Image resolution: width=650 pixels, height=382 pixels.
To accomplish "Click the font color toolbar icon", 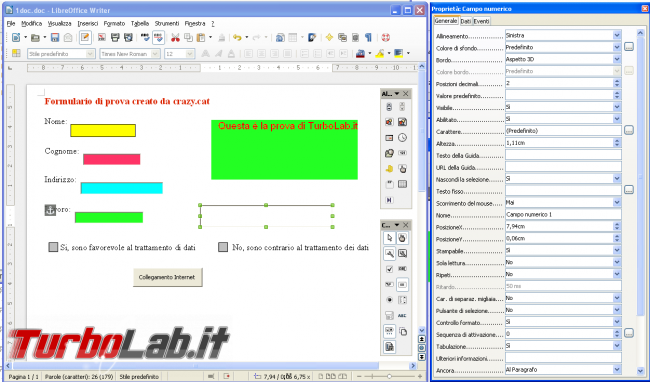I will 360,53.
